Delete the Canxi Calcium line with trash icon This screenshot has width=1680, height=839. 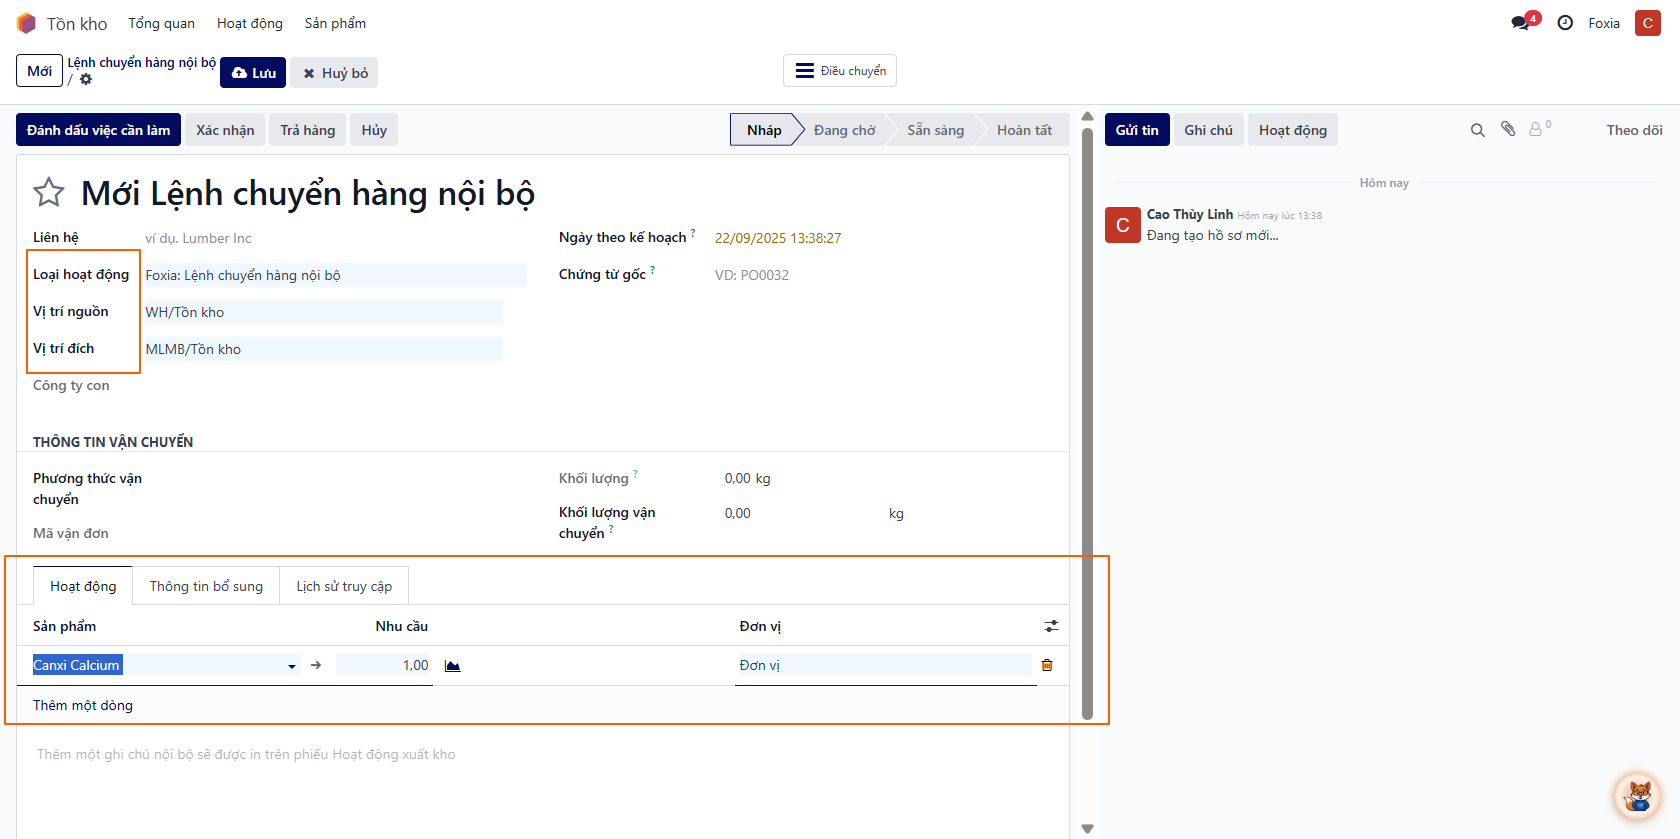pos(1047,665)
